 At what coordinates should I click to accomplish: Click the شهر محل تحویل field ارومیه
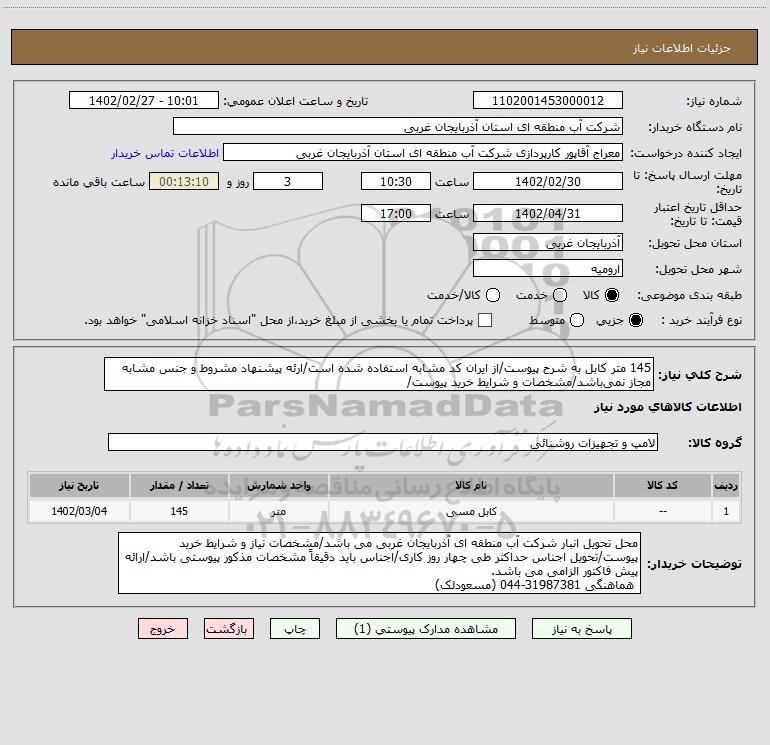click(x=548, y=269)
